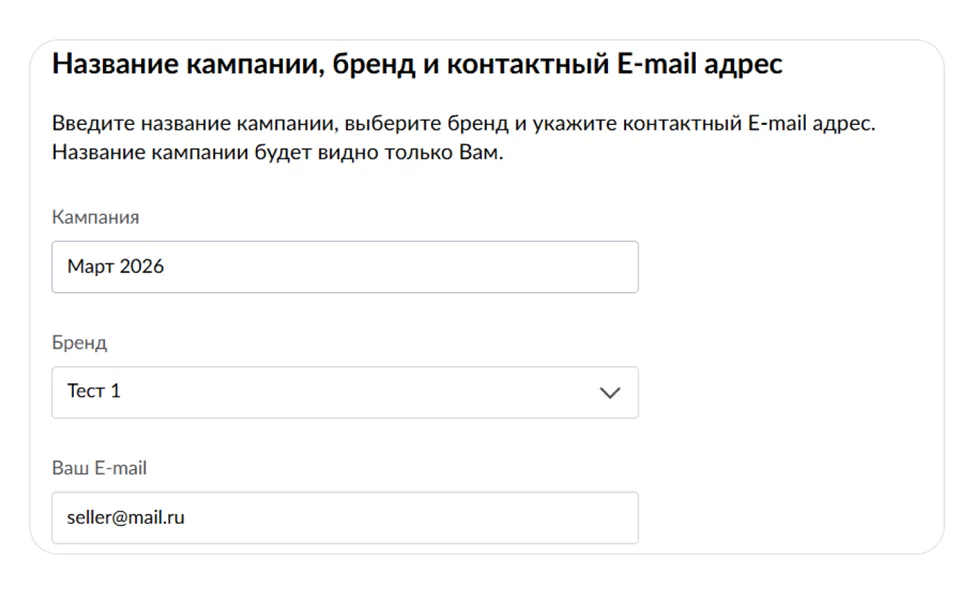Click the Бренд field label
Viewport: 974px width, 594px height.
(x=79, y=342)
